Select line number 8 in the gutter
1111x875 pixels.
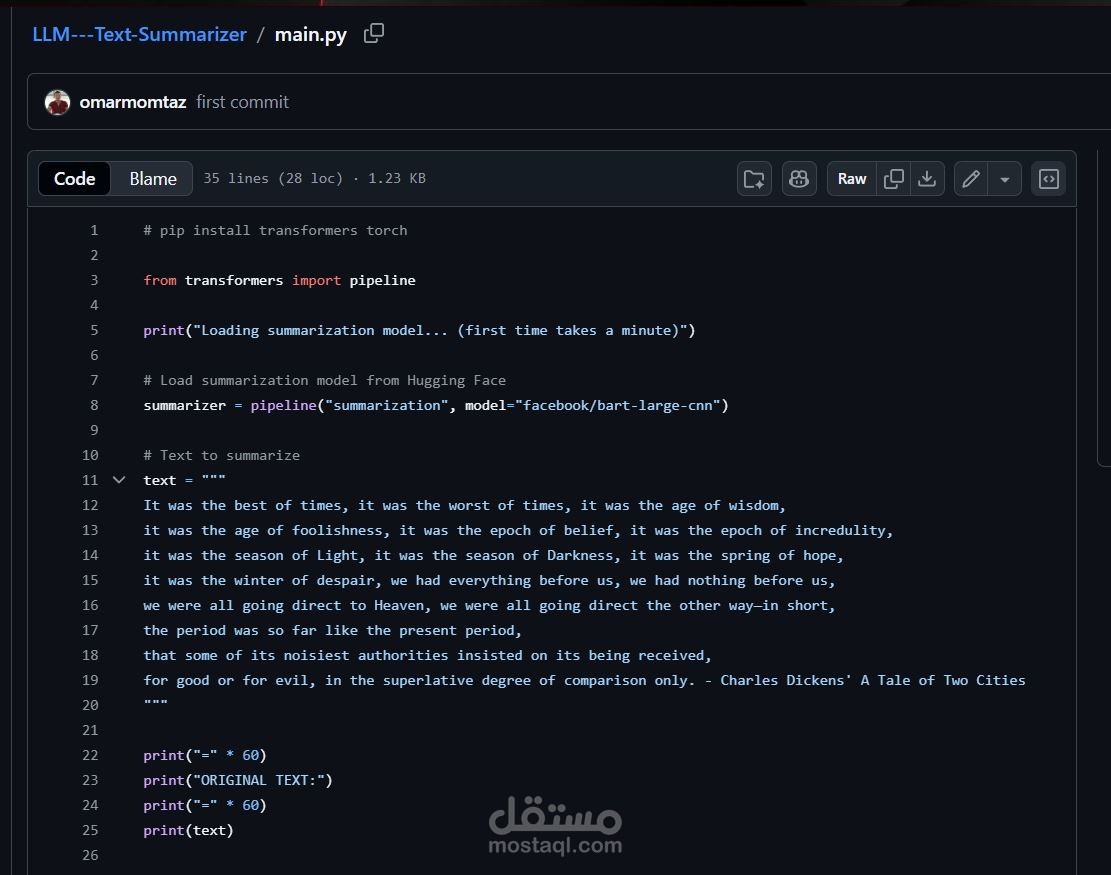93,405
